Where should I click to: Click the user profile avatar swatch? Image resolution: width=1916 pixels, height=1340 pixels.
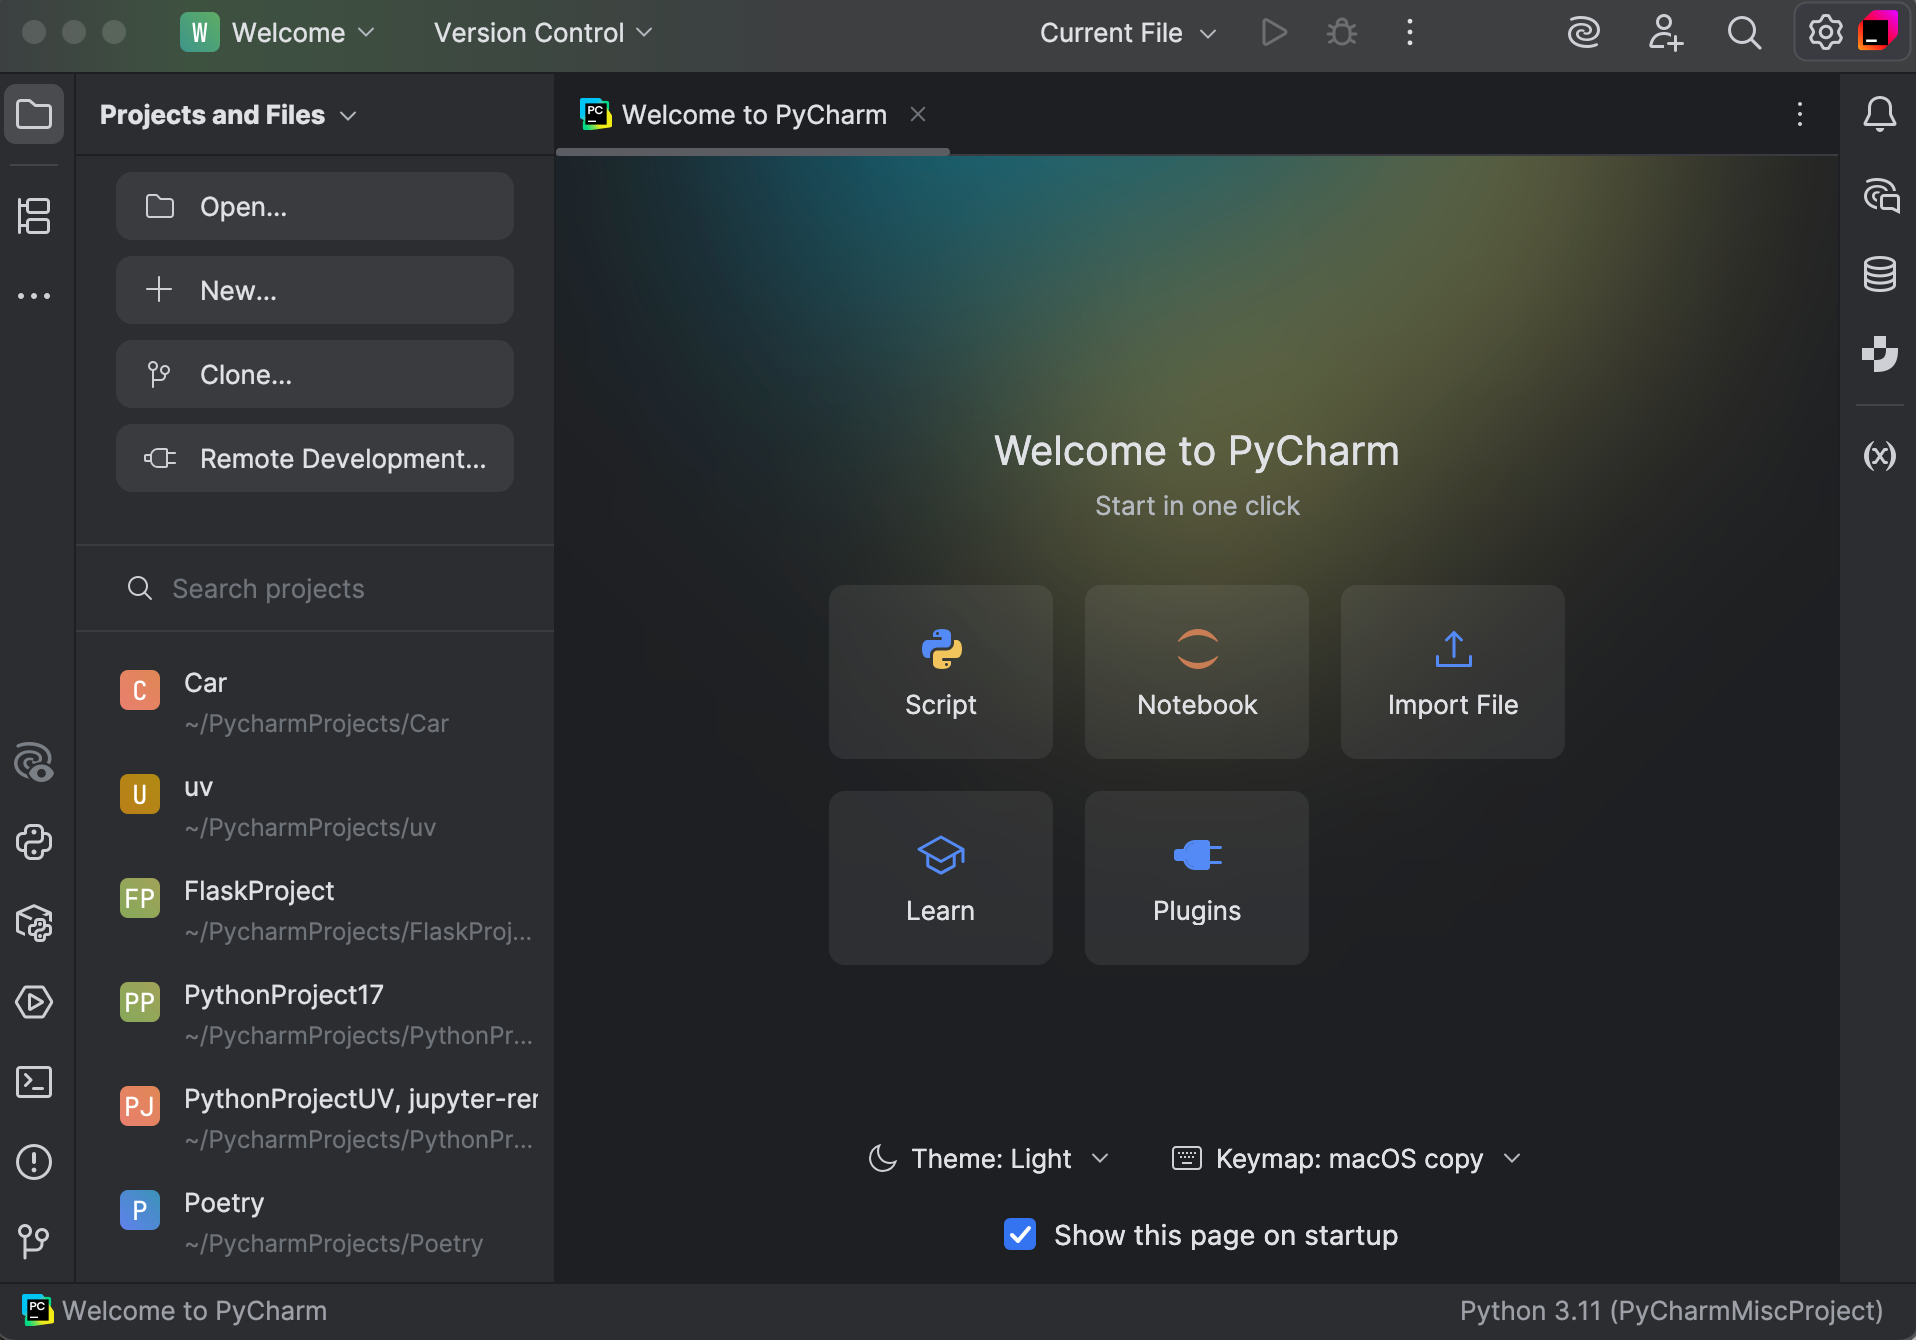(1879, 31)
